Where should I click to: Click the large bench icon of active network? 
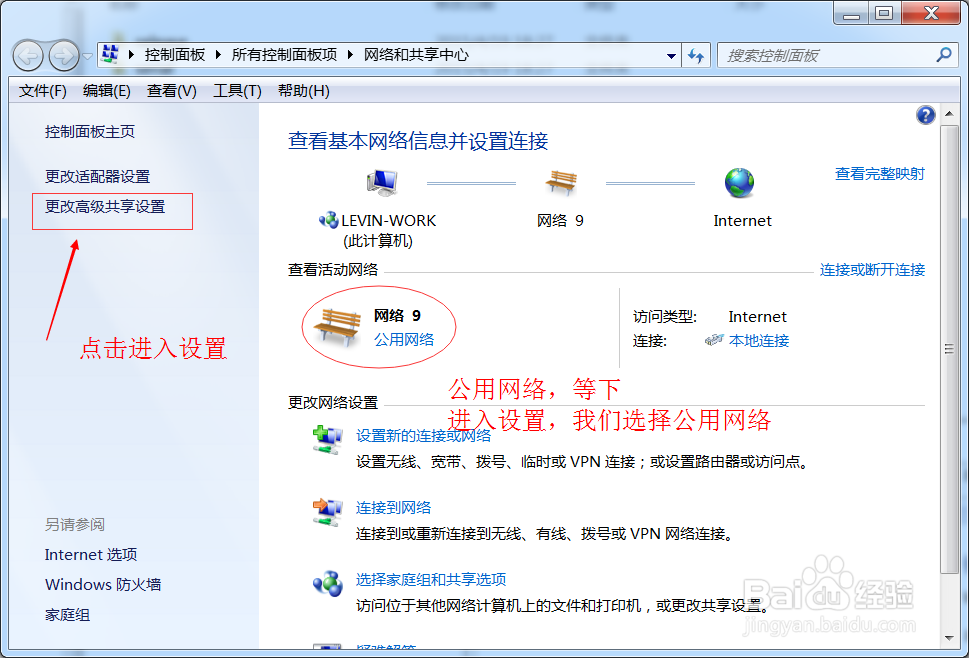pos(337,327)
